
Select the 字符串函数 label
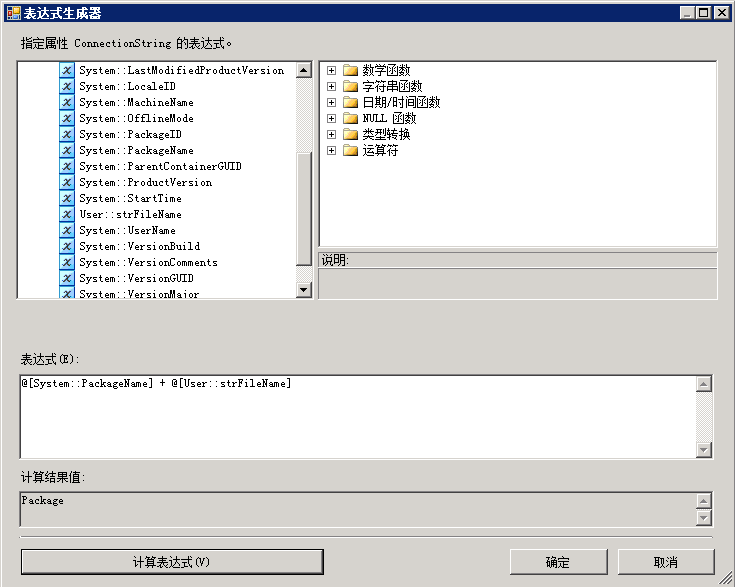(392, 86)
